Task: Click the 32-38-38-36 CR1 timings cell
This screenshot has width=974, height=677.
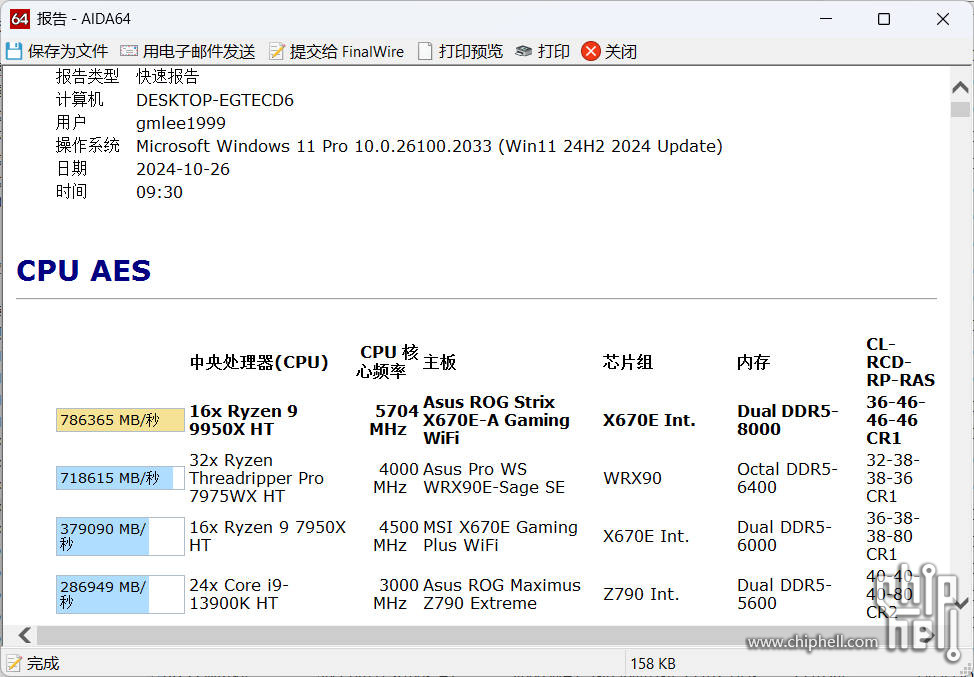Action: pos(893,478)
